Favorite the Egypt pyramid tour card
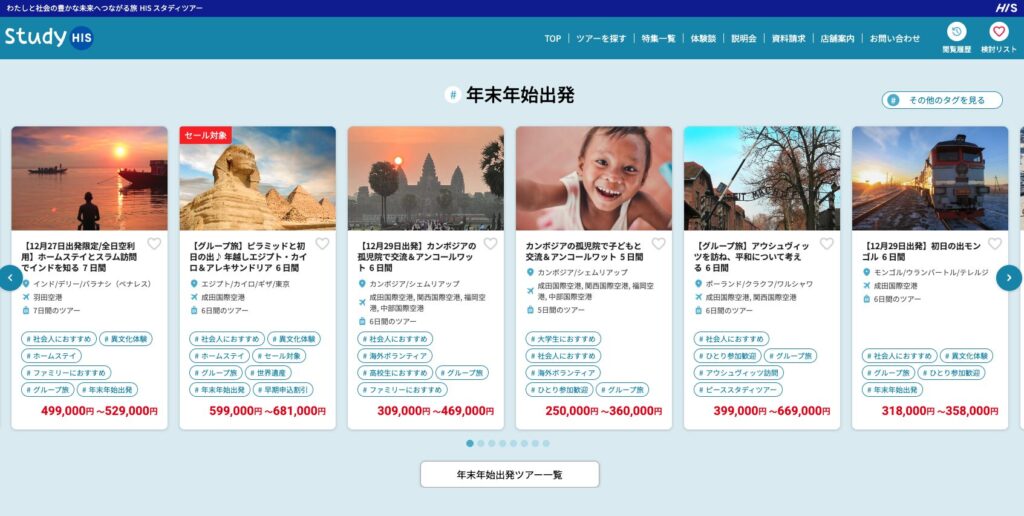 pos(322,244)
